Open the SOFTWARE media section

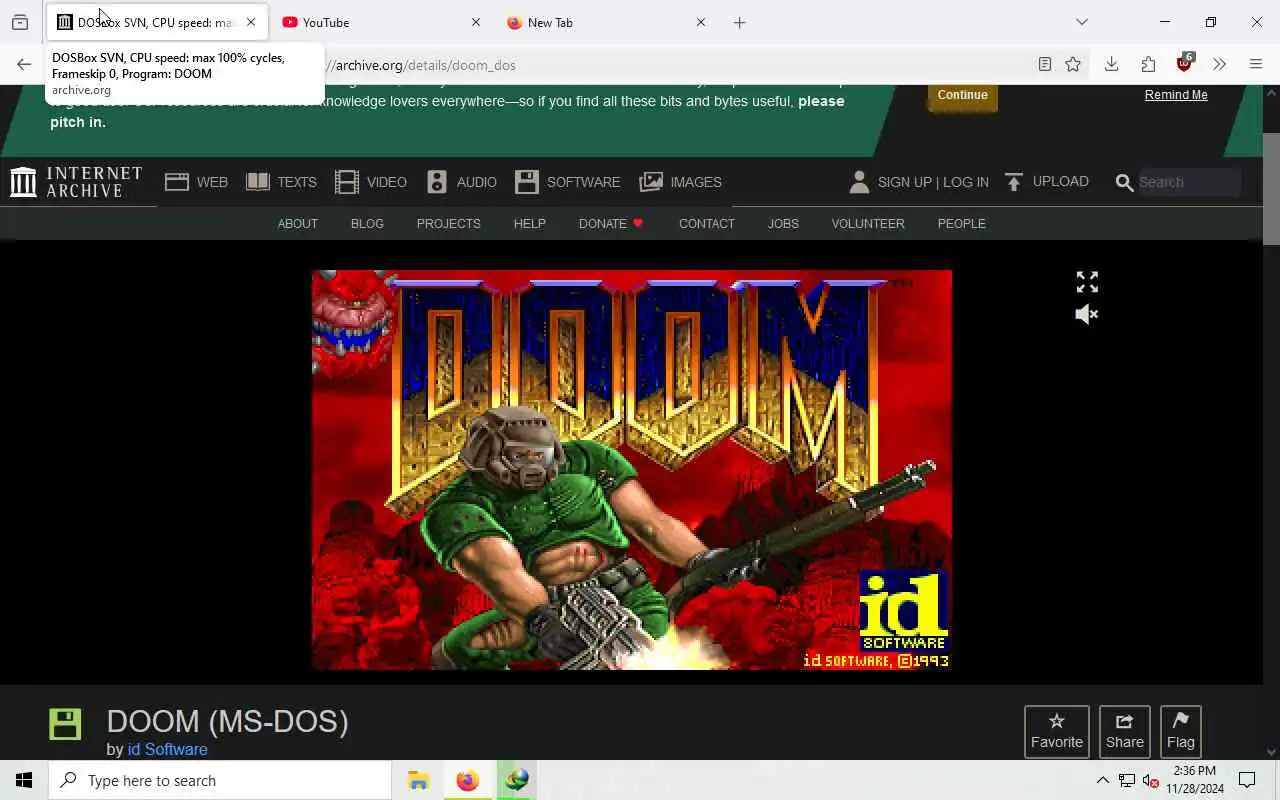coord(568,182)
